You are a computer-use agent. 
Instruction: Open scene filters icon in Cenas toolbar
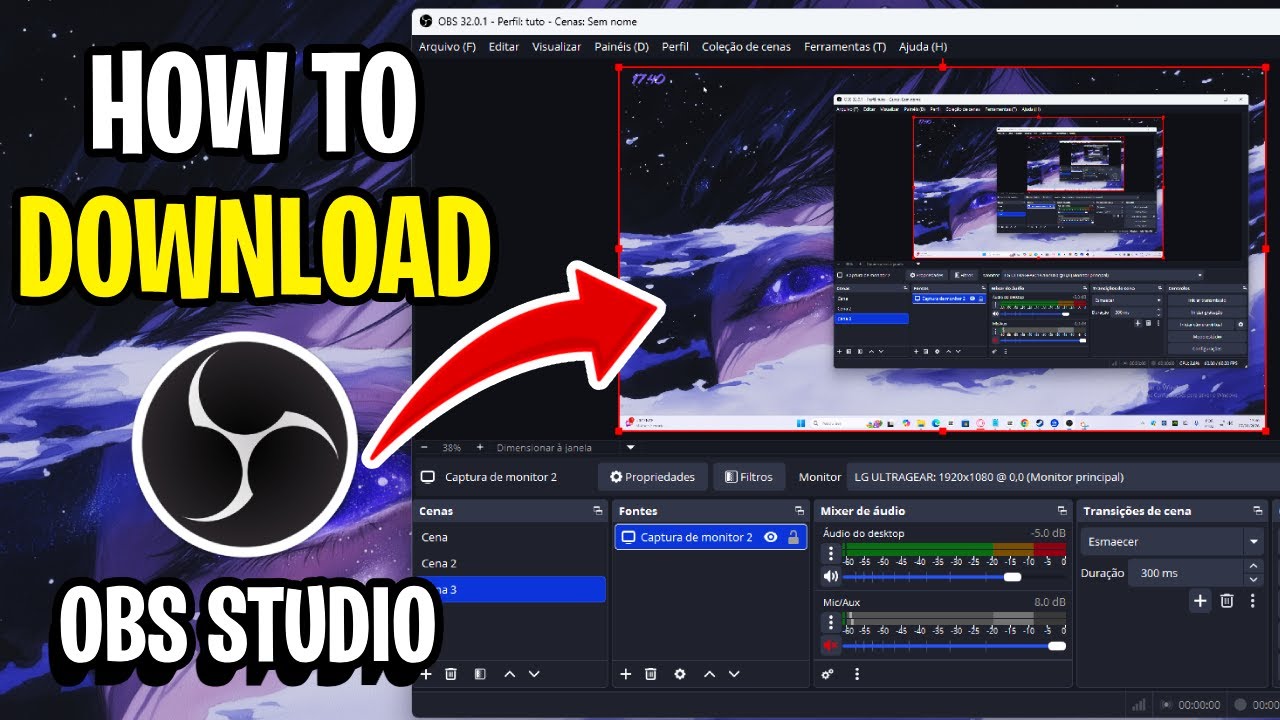(x=480, y=674)
